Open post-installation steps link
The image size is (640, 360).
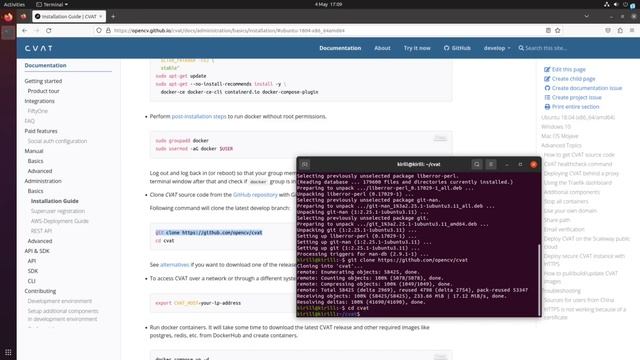point(199,116)
